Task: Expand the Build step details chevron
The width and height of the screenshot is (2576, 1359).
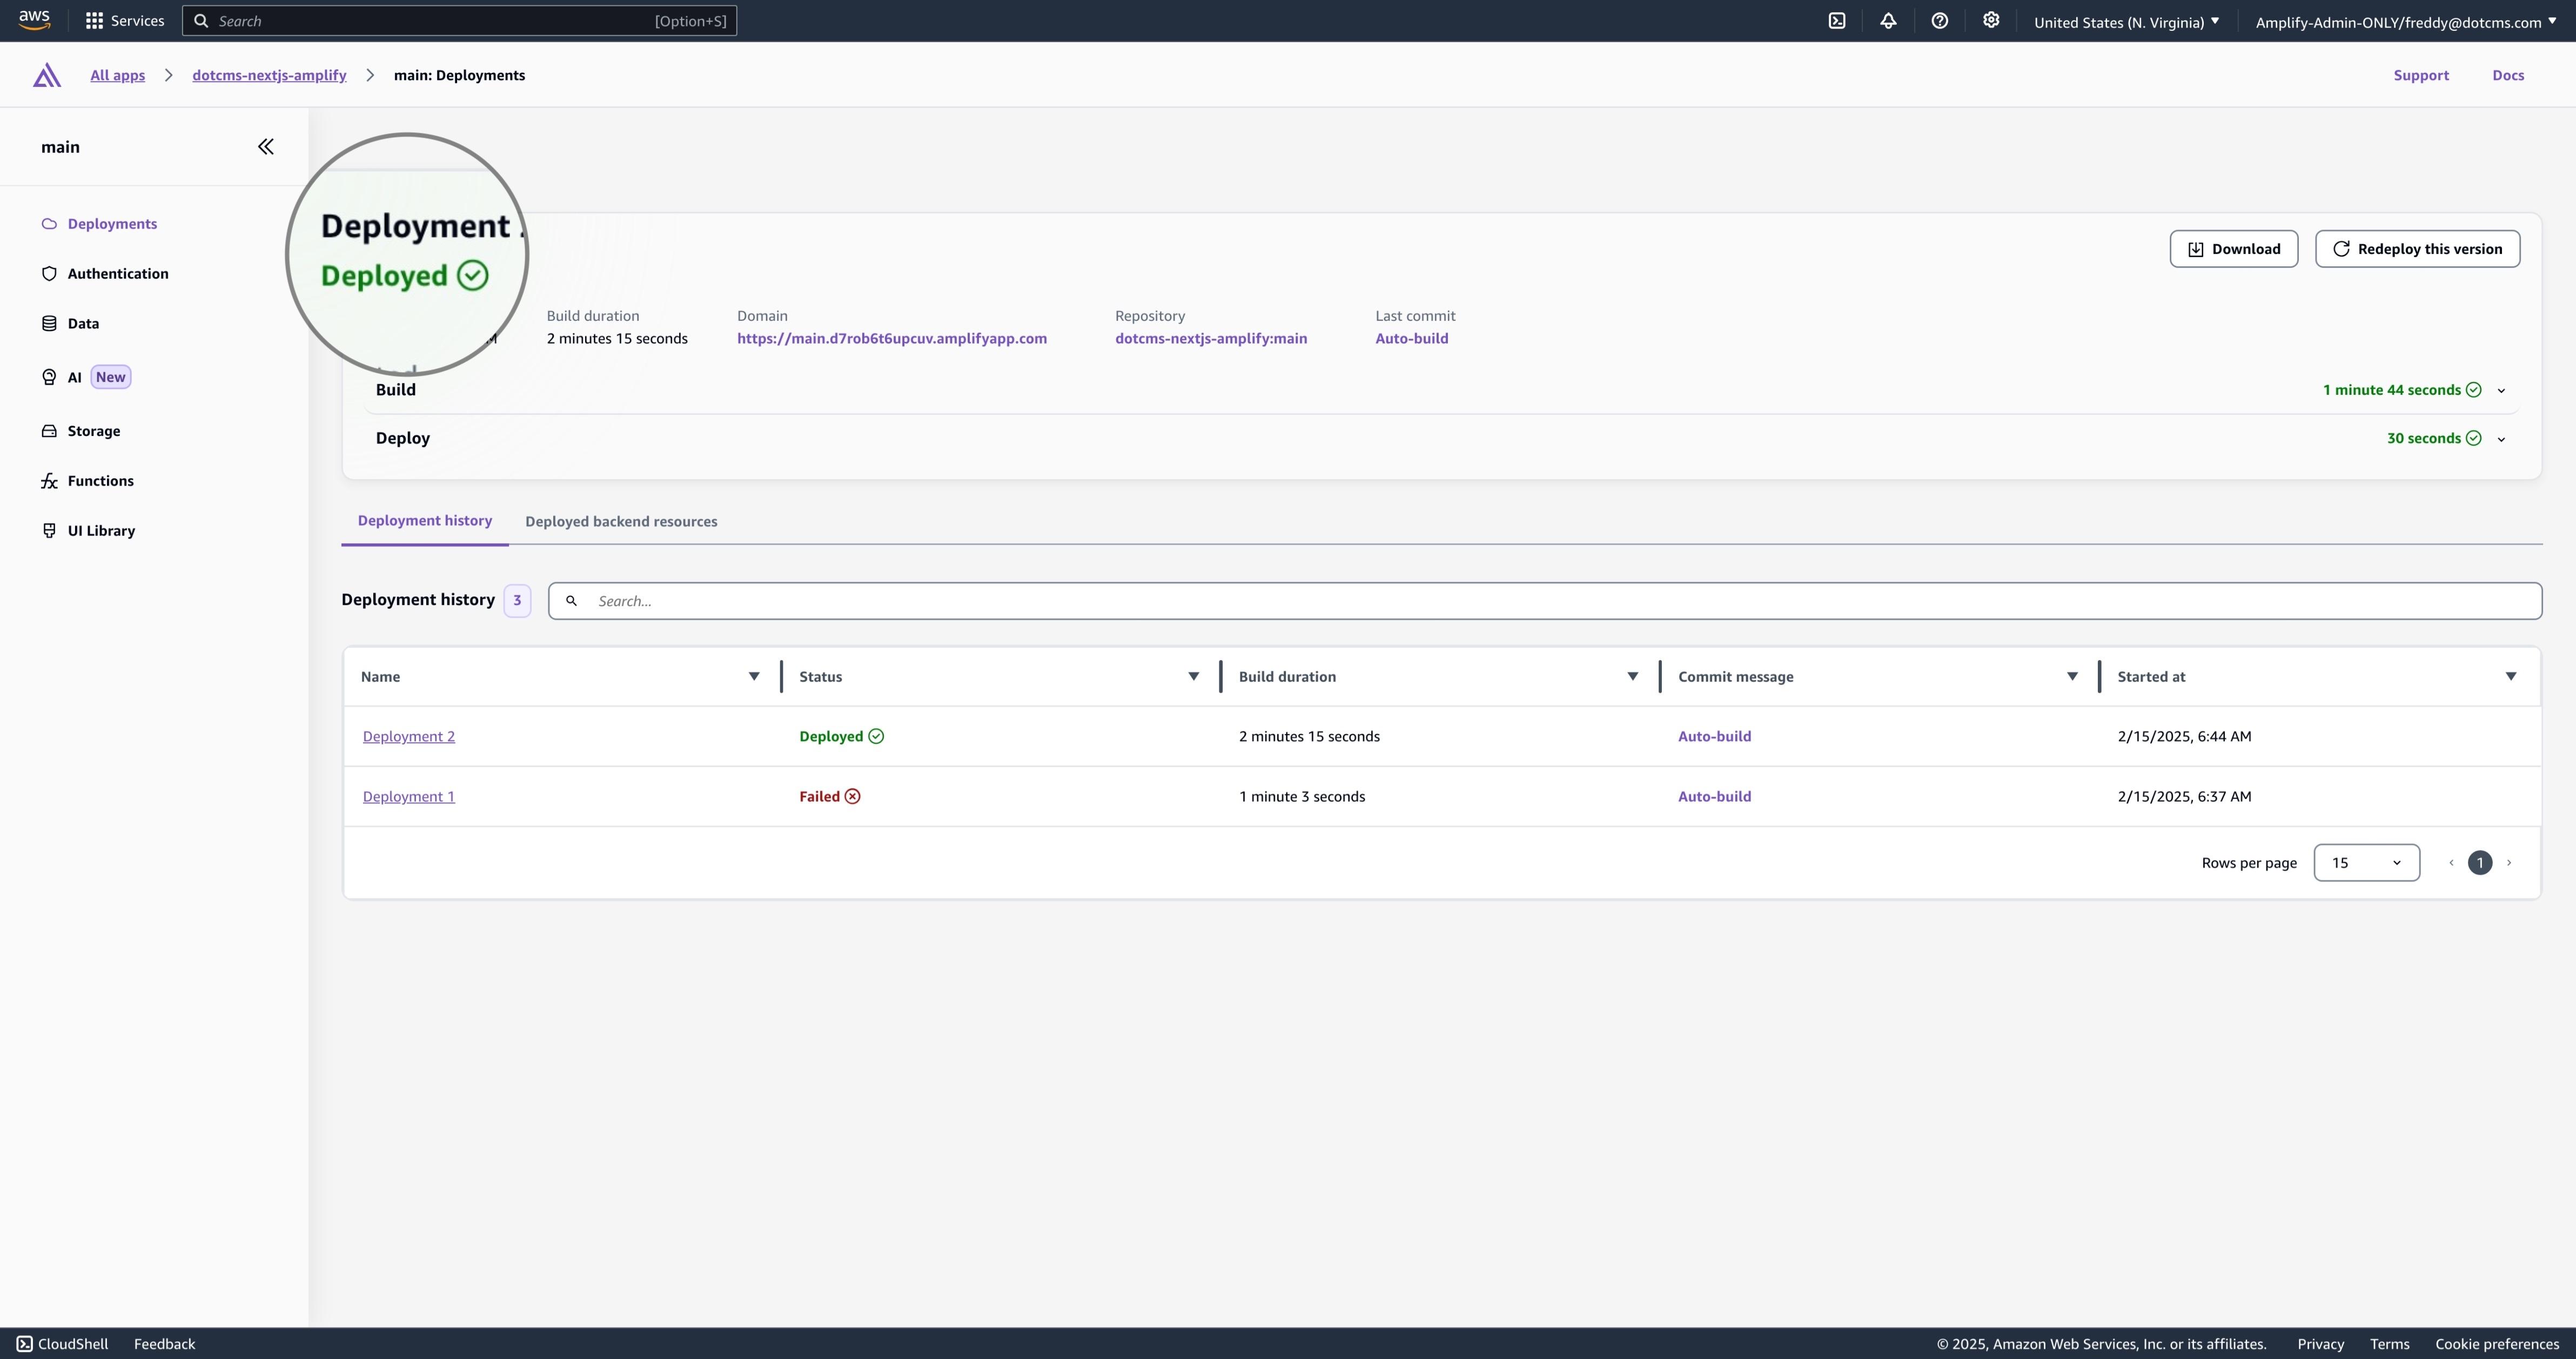Action: (2502, 390)
